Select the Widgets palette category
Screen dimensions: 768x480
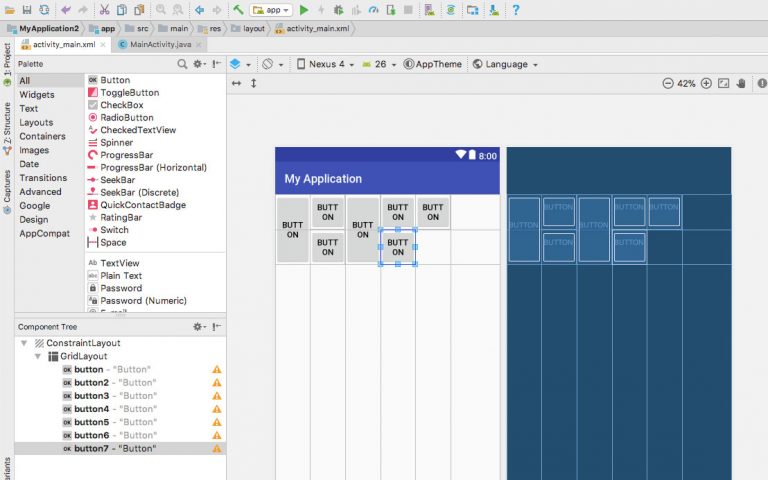coord(37,95)
